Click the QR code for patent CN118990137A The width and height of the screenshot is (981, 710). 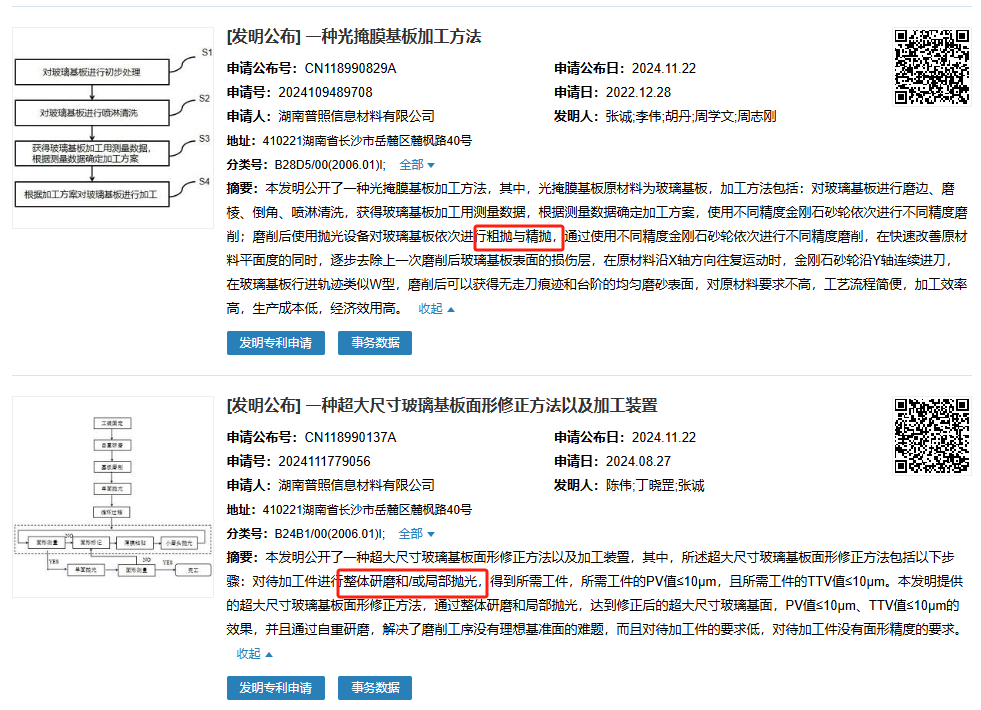pos(930,435)
